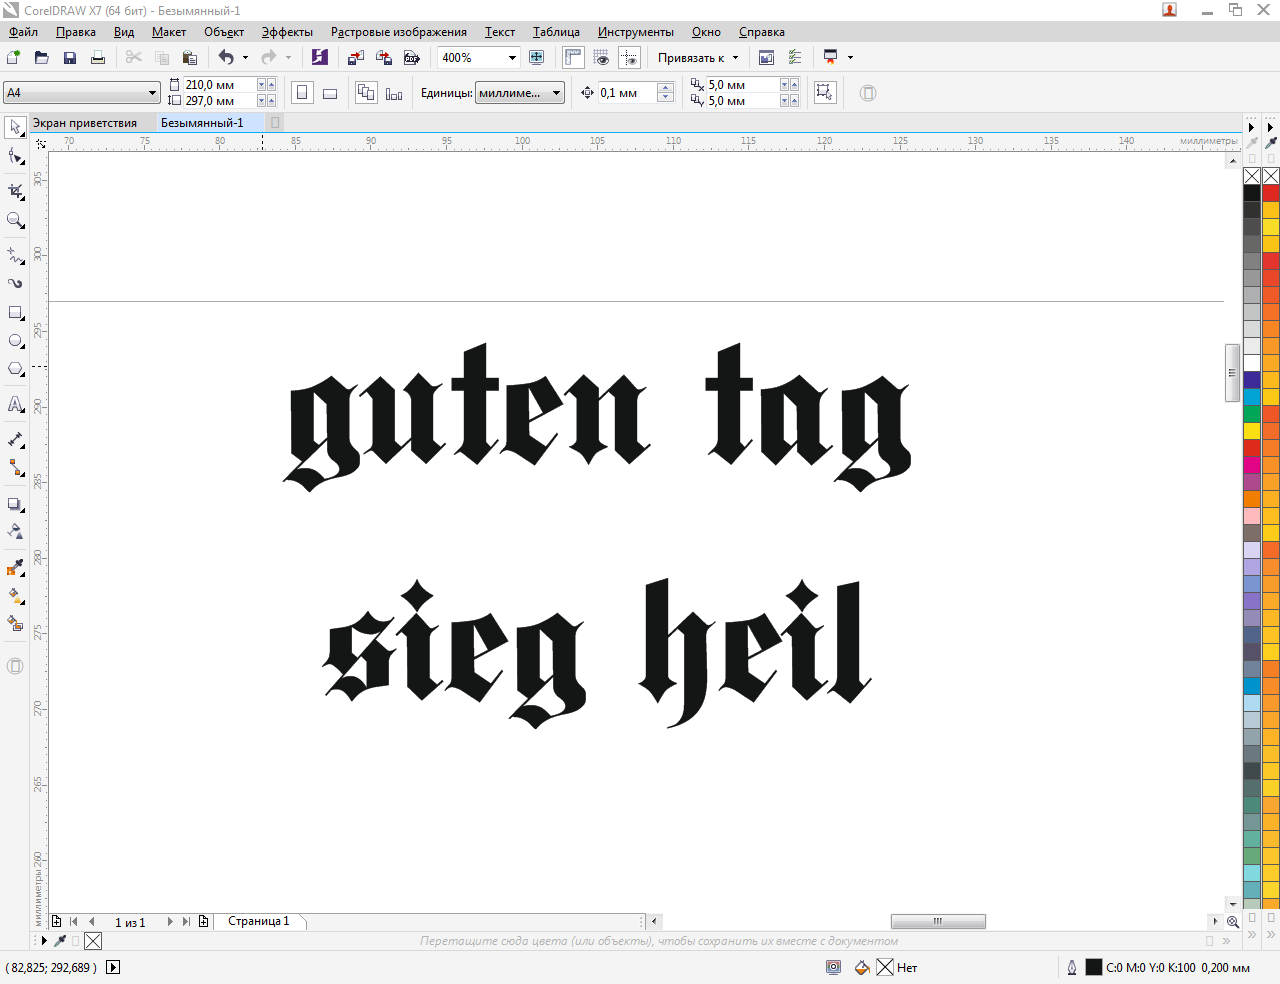Toggle the Current page layout button
The image size is (1280, 984).
(394, 93)
